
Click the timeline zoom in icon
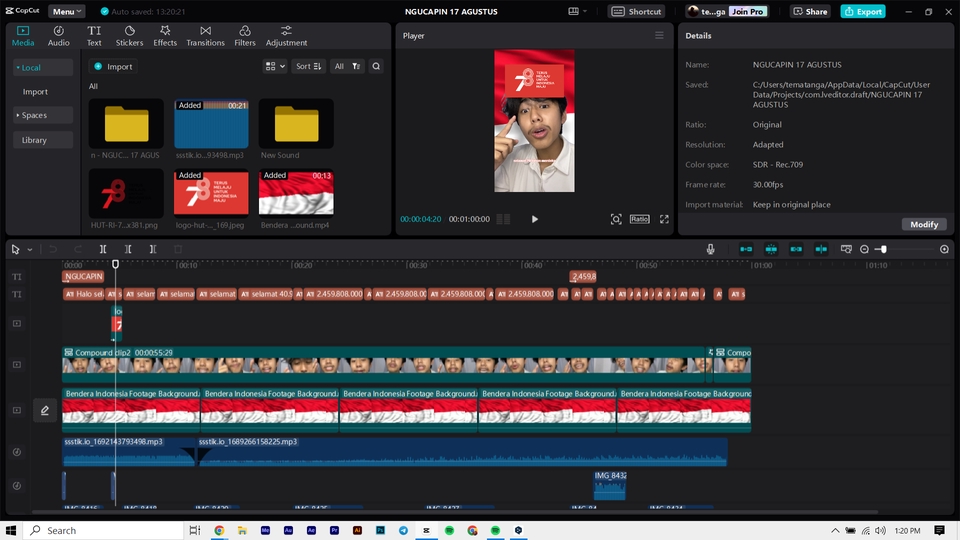click(x=945, y=249)
